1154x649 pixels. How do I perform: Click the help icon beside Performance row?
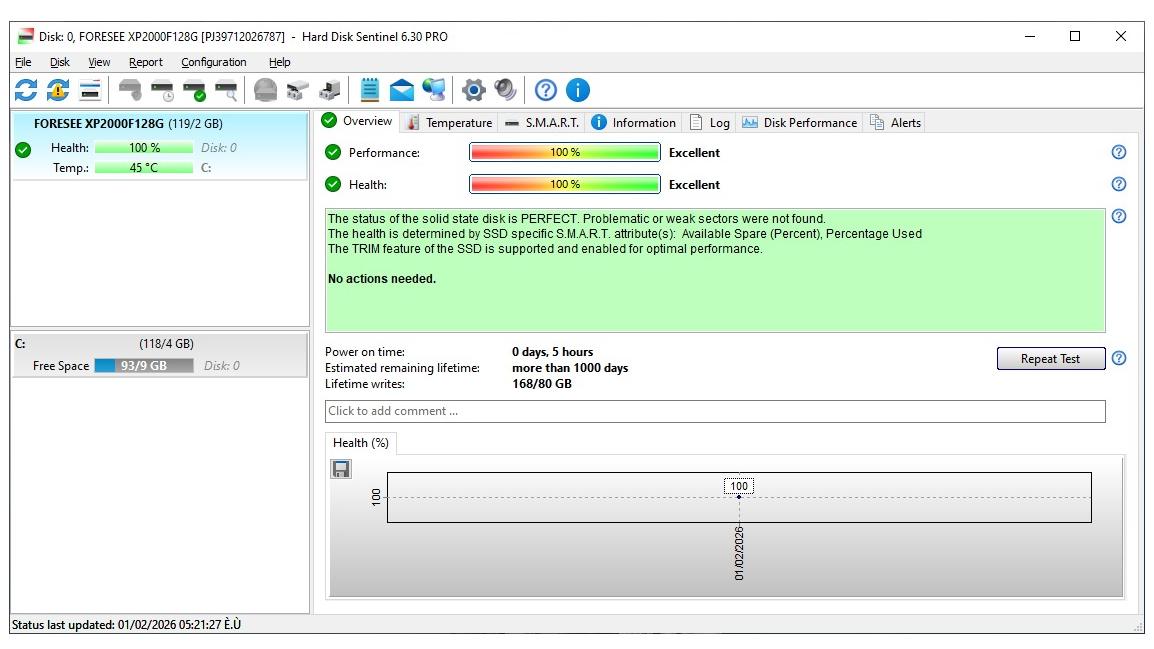[x=1119, y=152]
